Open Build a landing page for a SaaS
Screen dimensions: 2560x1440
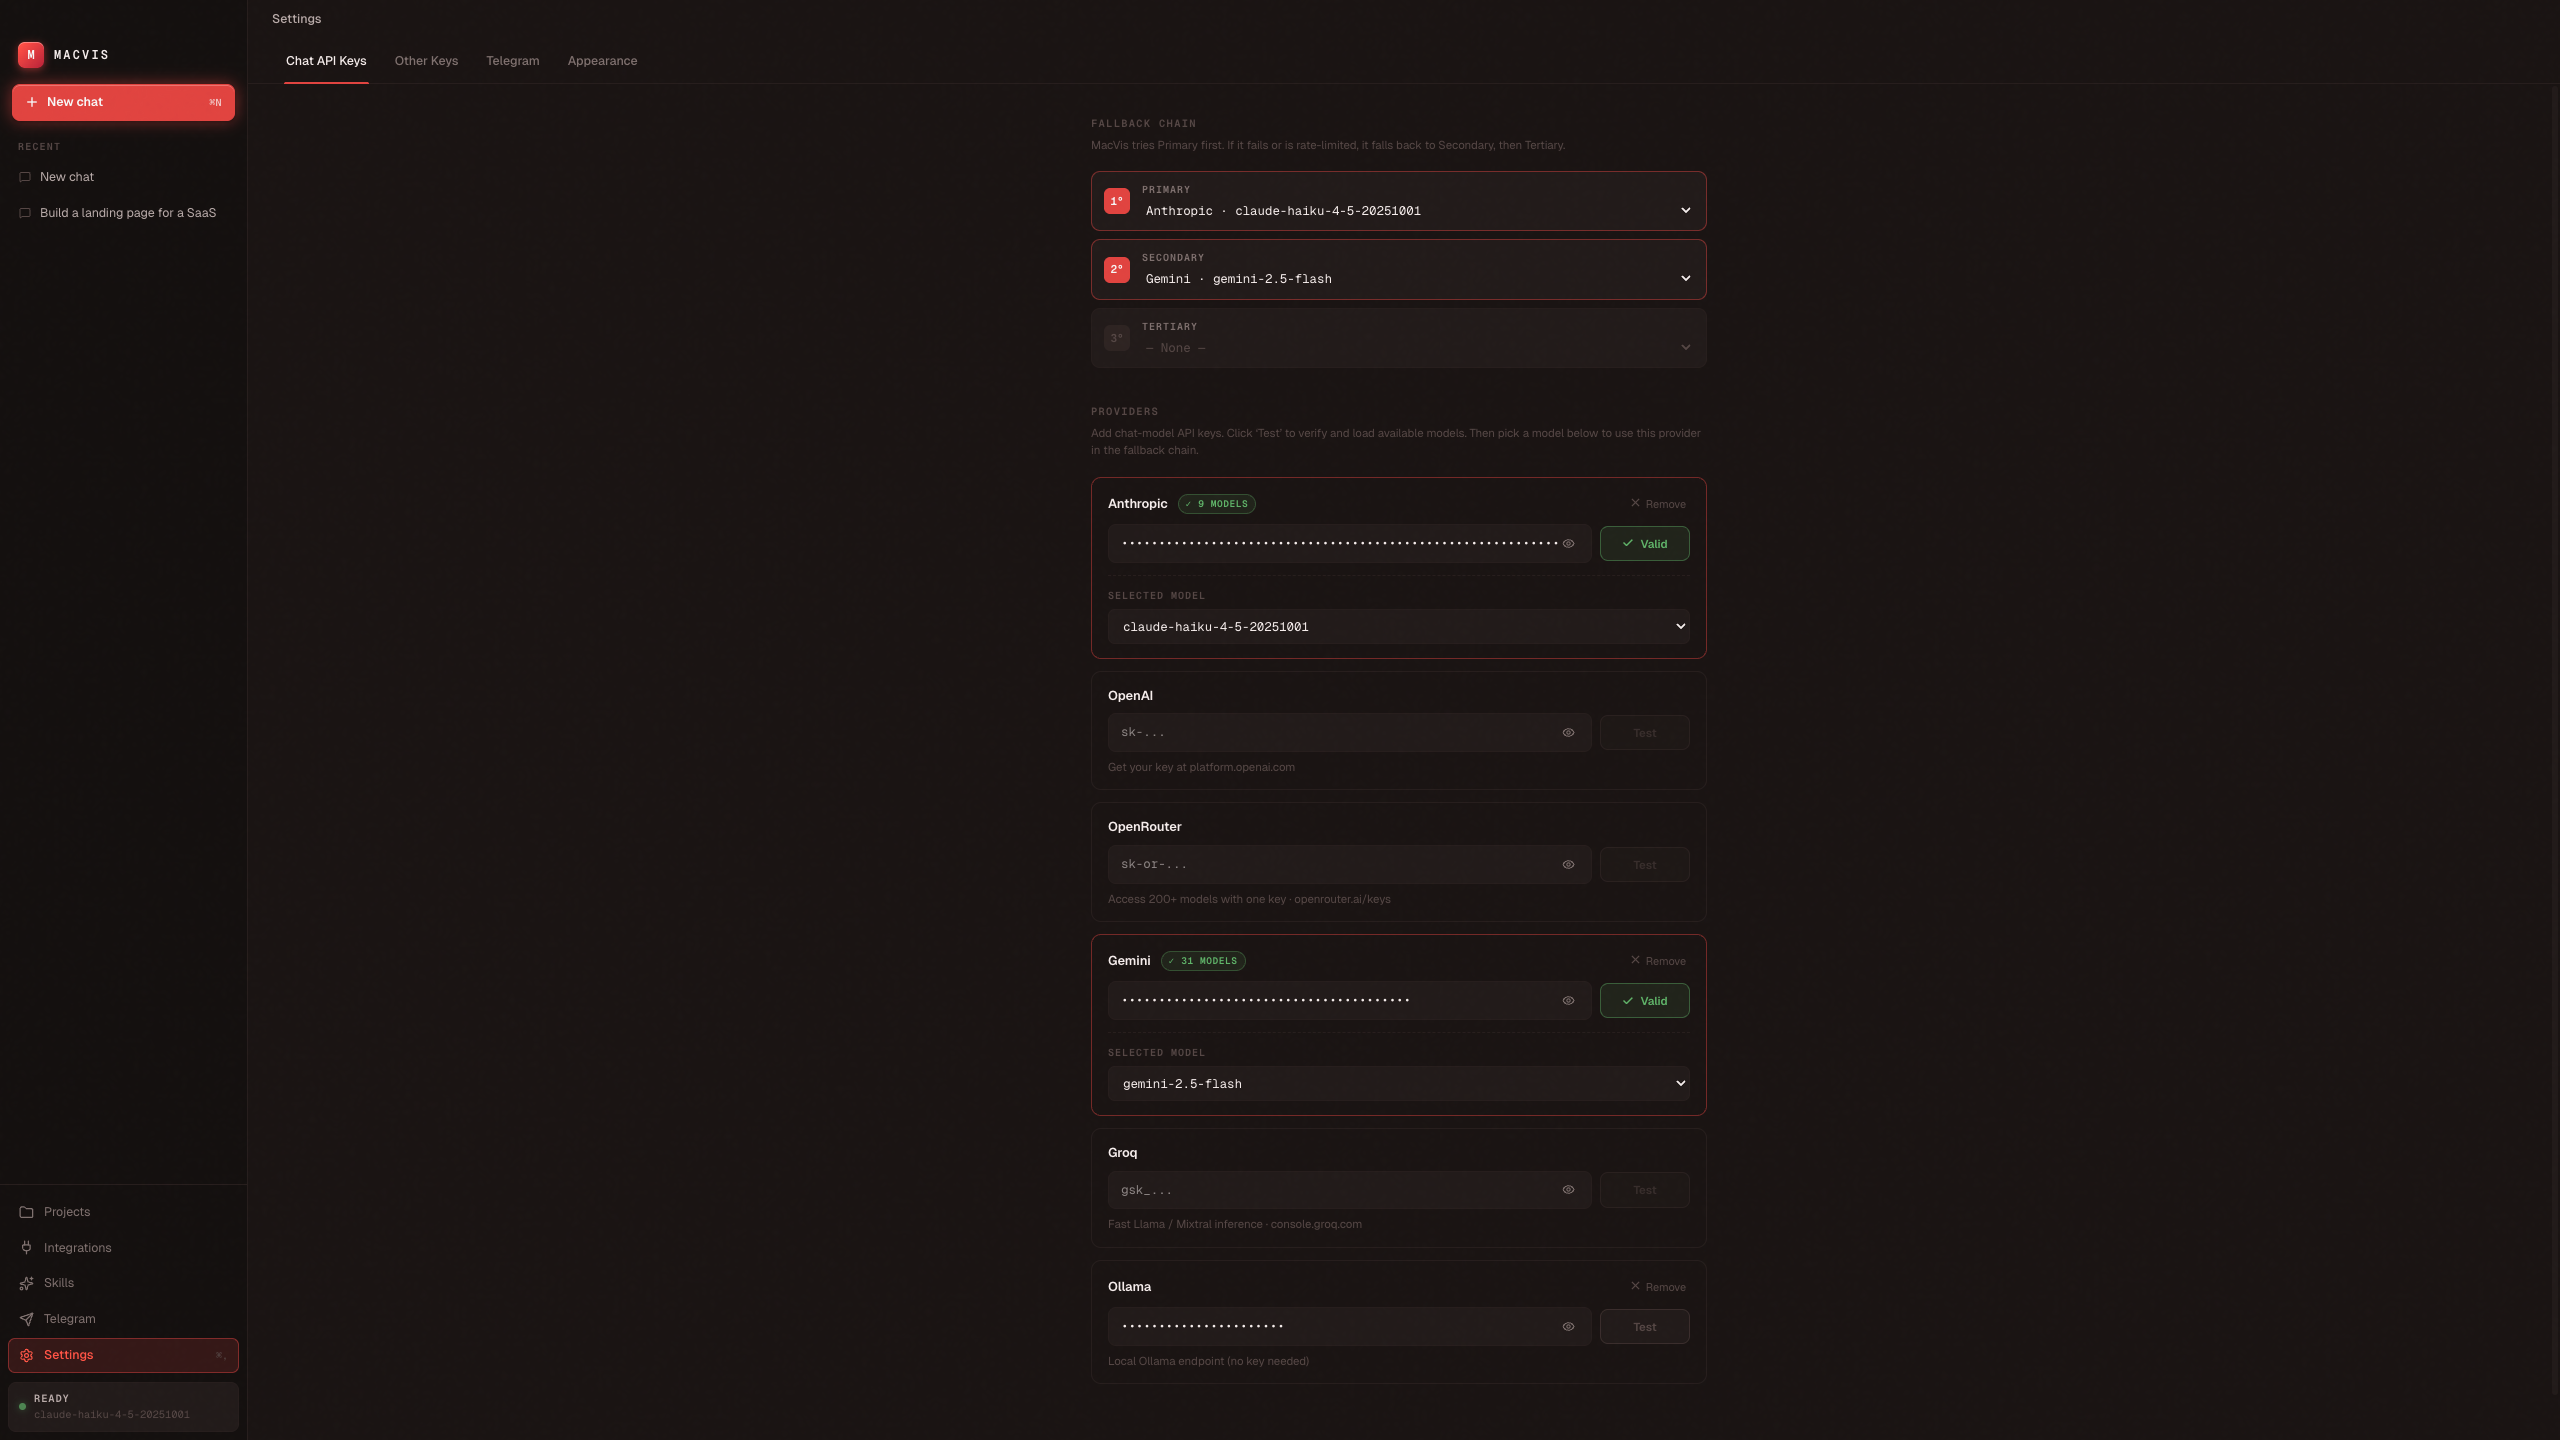tap(123, 213)
